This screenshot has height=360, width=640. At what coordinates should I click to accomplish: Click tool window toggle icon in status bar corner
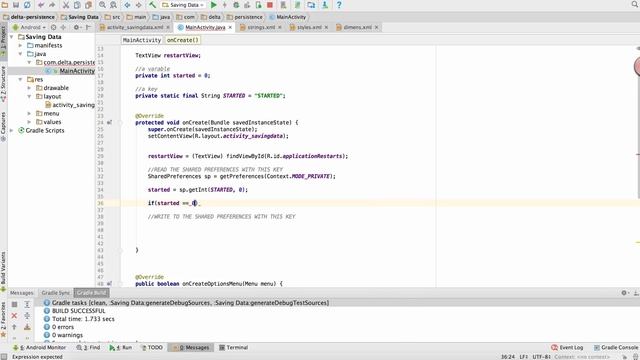(4, 357)
